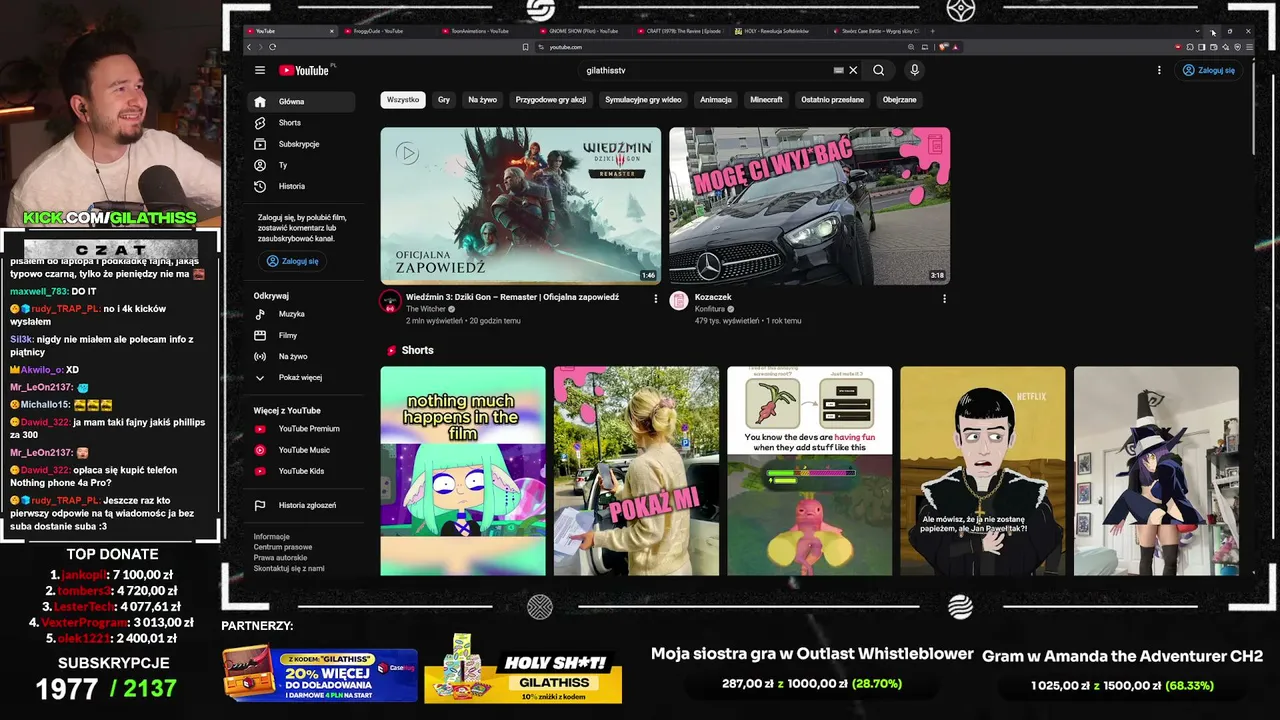The image size is (1280, 720).
Task: Switch to the ToonAnimations browser tab
Action: 487,31
